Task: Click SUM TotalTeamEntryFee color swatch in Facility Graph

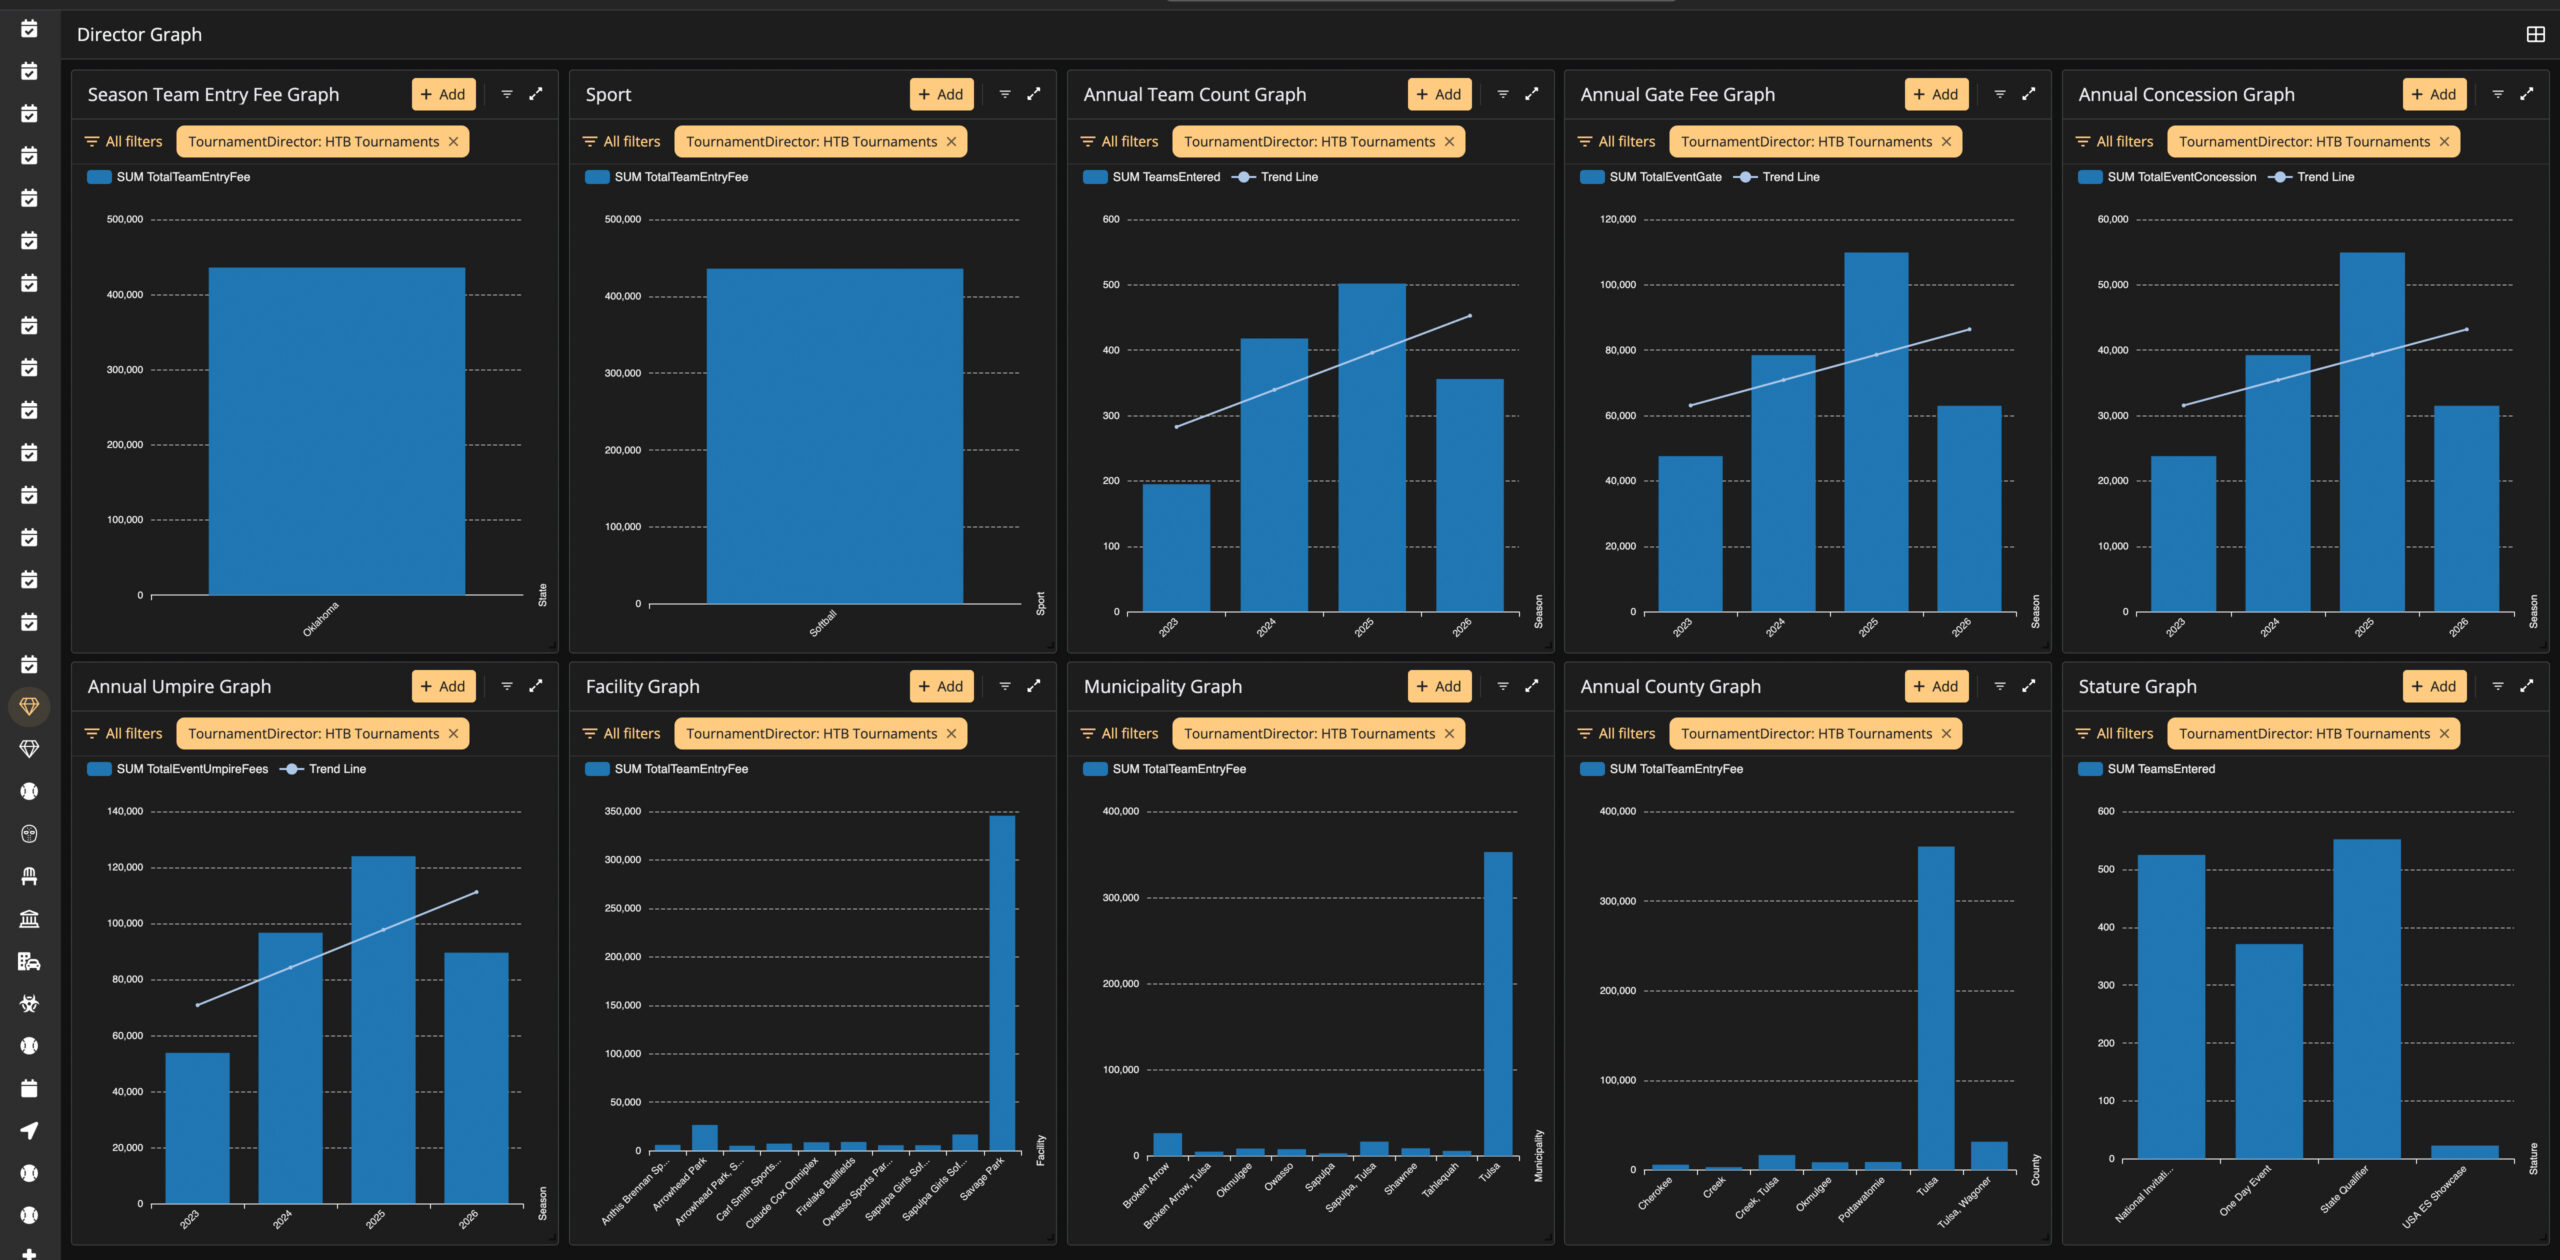Action: pyautogui.click(x=597, y=769)
